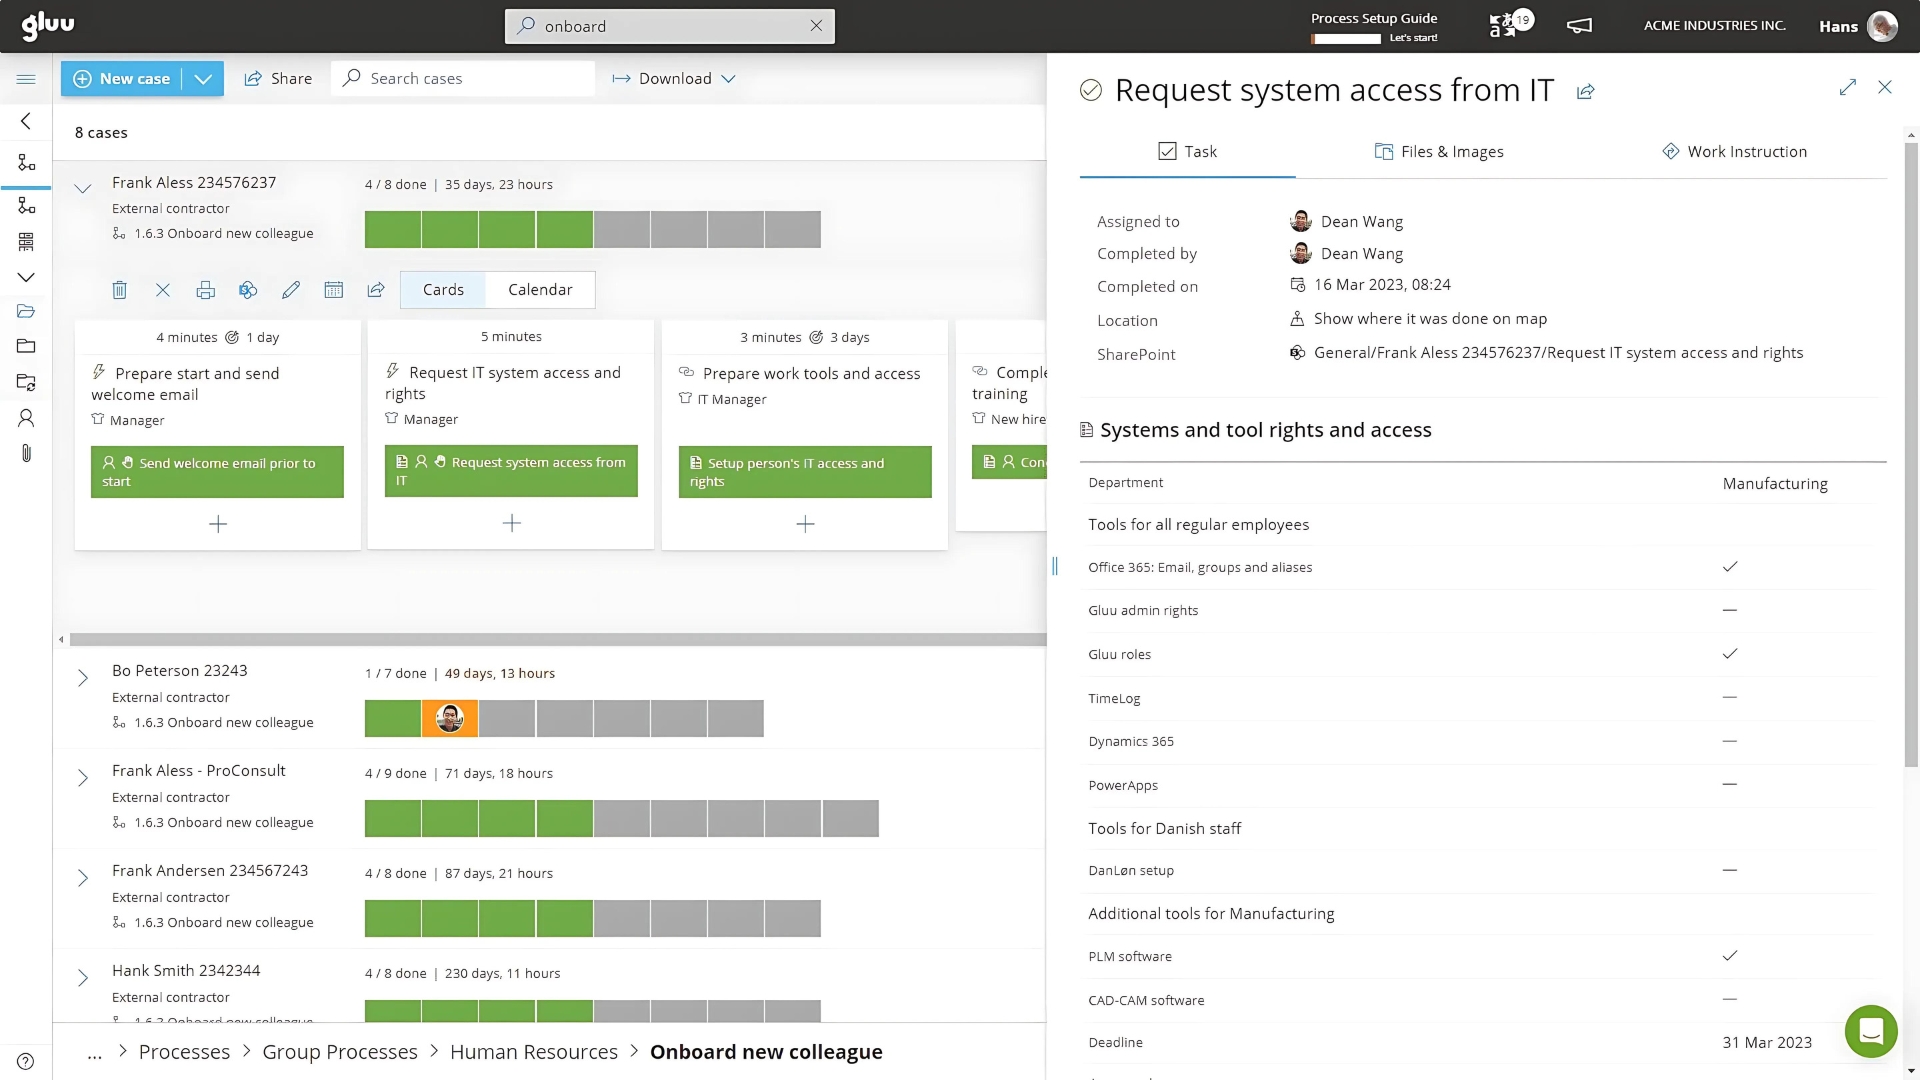1920x1080 pixels.
Task: Click the notifications megaphone icon in the top bar
Action: [x=1579, y=26]
